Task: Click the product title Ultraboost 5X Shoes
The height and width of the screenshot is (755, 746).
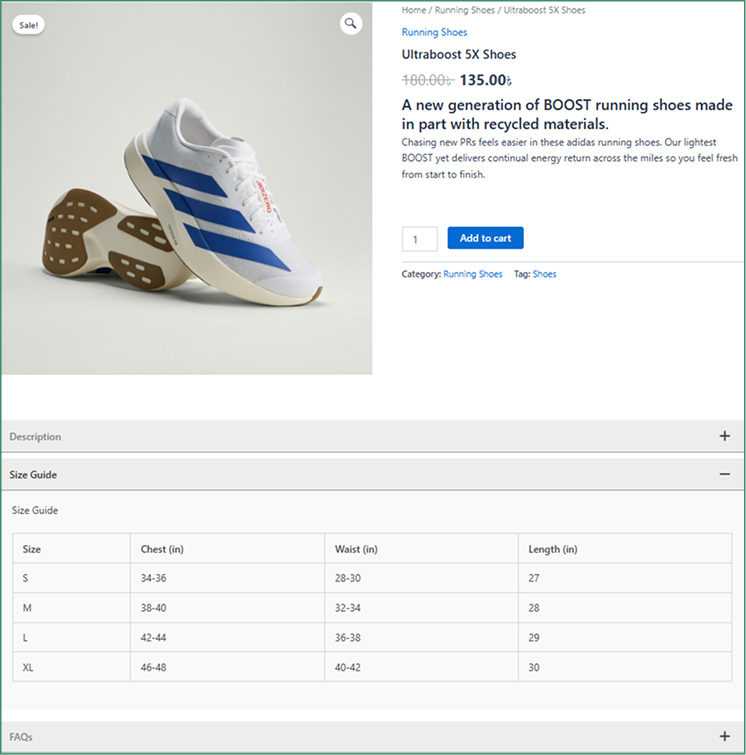Action: click(x=458, y=54)
